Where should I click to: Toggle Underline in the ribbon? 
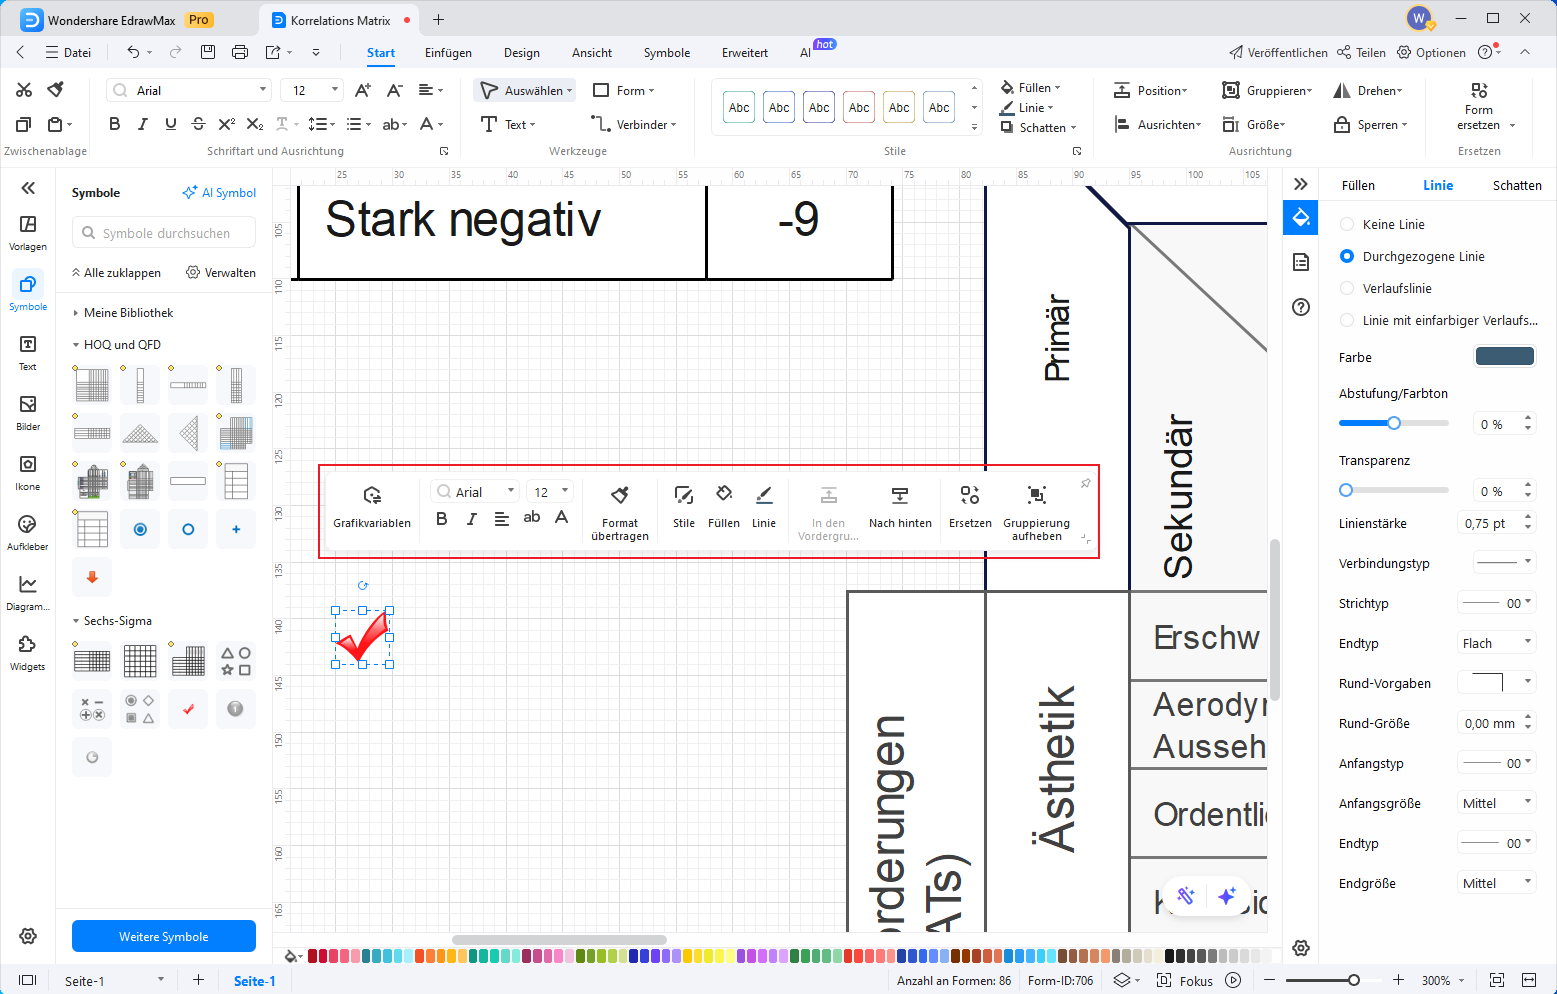[171, 124]
